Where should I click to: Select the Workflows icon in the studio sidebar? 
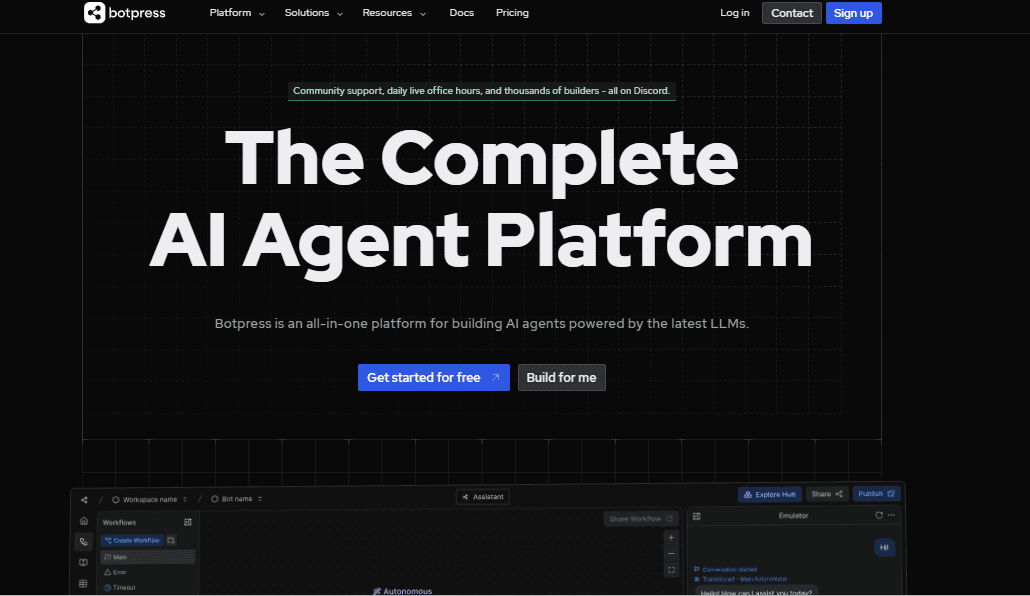pos(83,542)
